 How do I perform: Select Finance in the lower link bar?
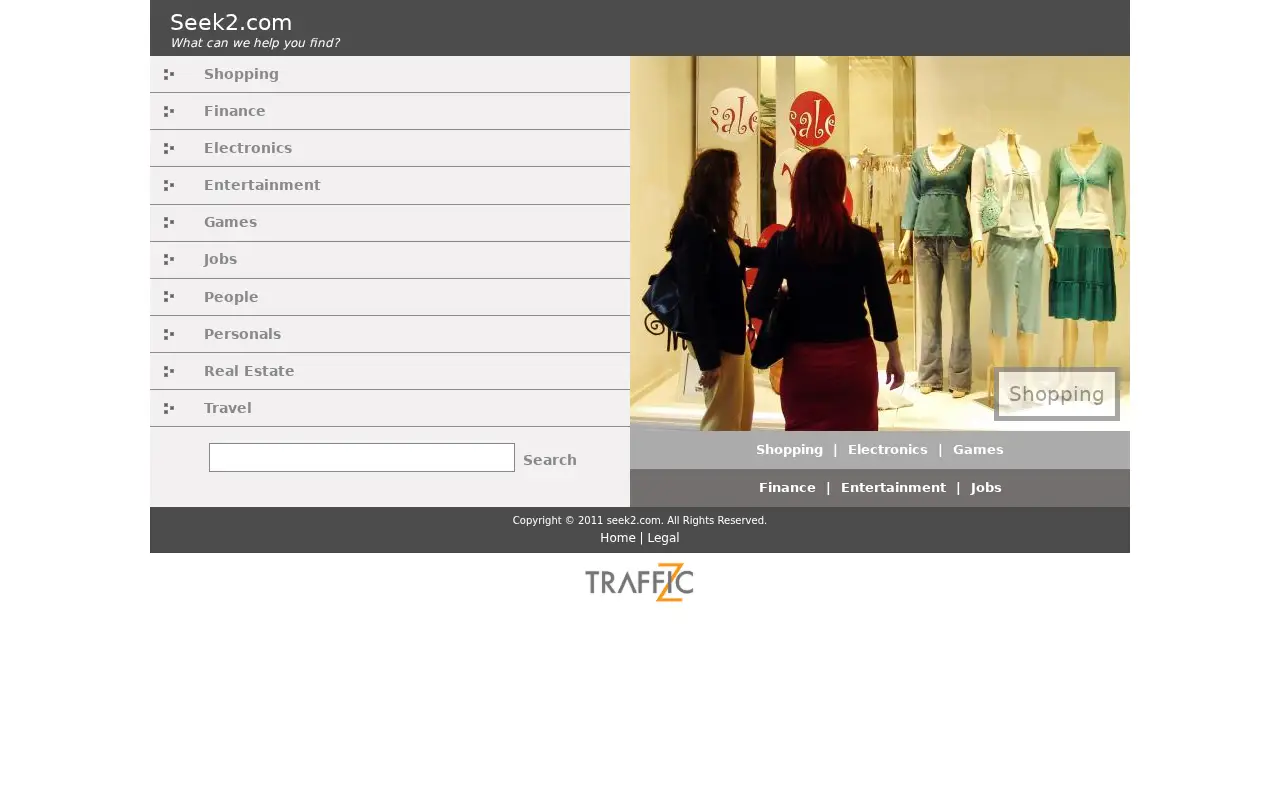(x=787, y=488)
